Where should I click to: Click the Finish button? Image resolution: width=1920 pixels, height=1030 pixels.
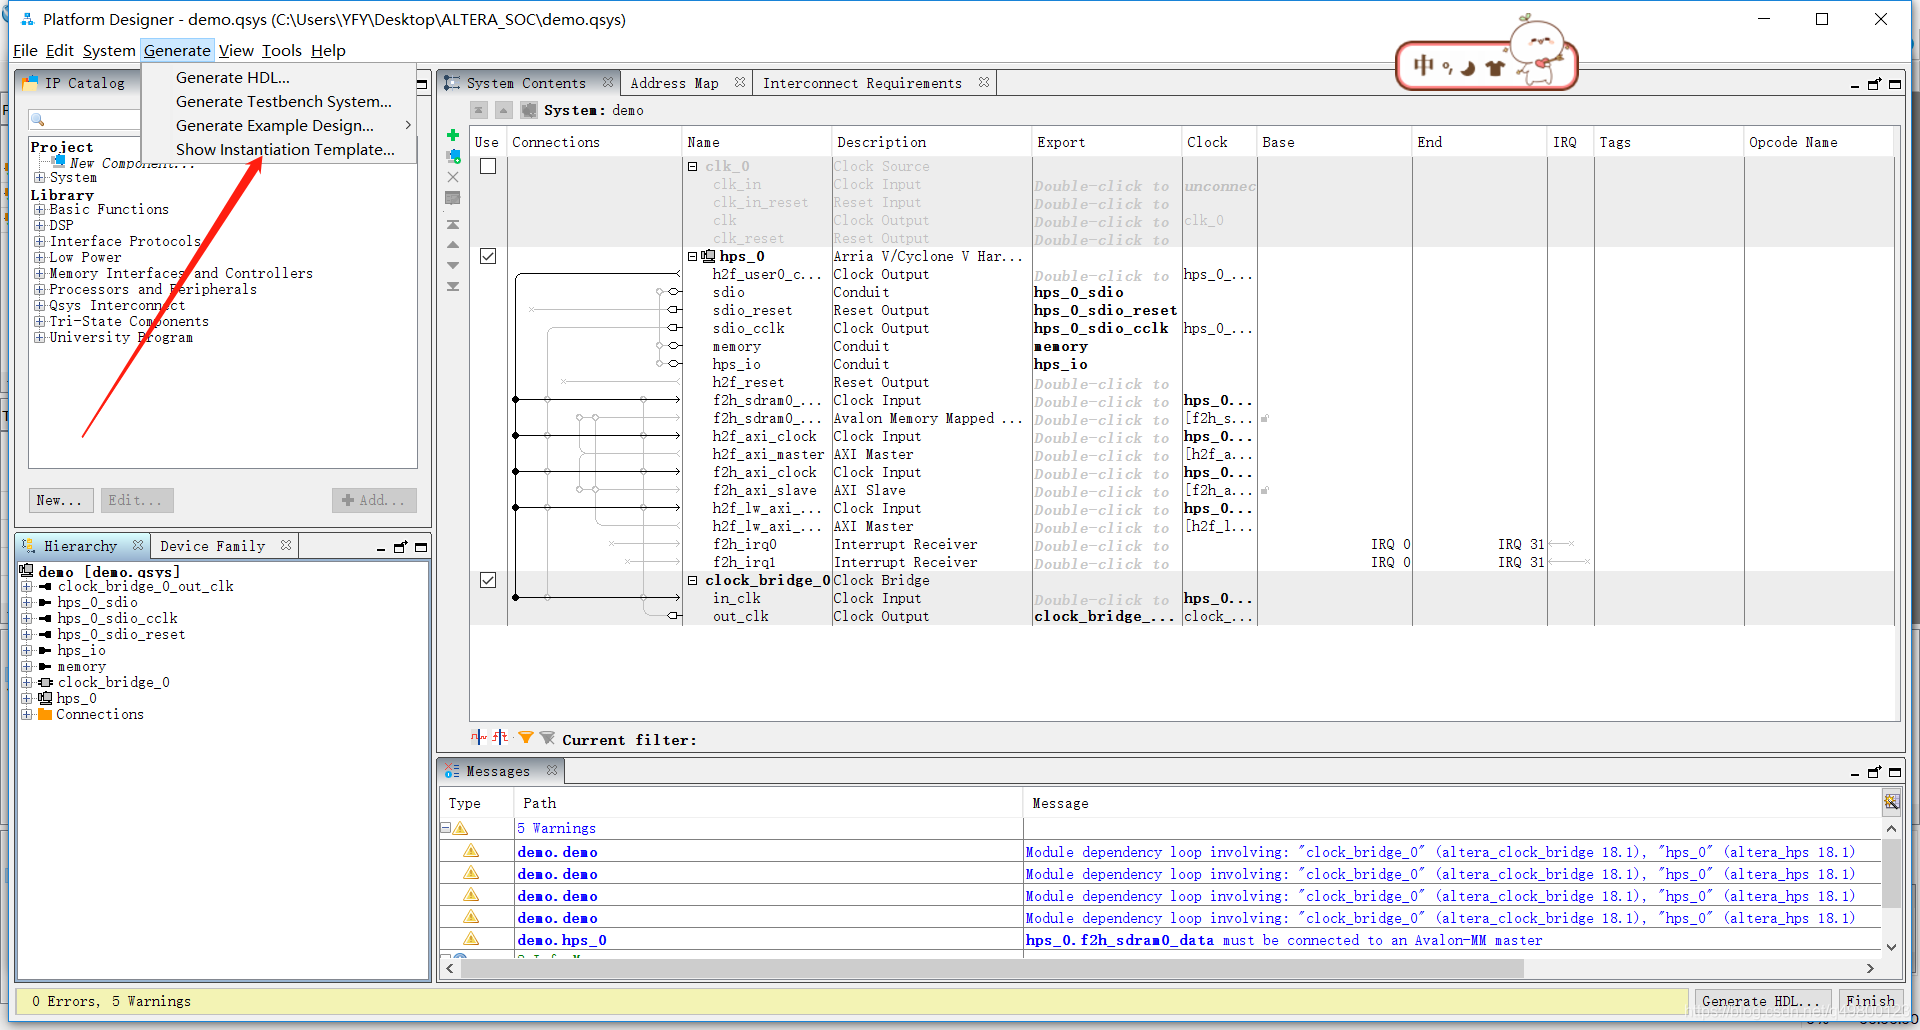(1869, 1001)
